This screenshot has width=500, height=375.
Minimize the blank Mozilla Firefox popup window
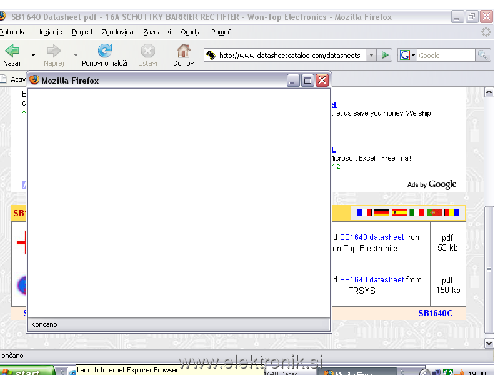pyautogui.click(x=293, y=80)
